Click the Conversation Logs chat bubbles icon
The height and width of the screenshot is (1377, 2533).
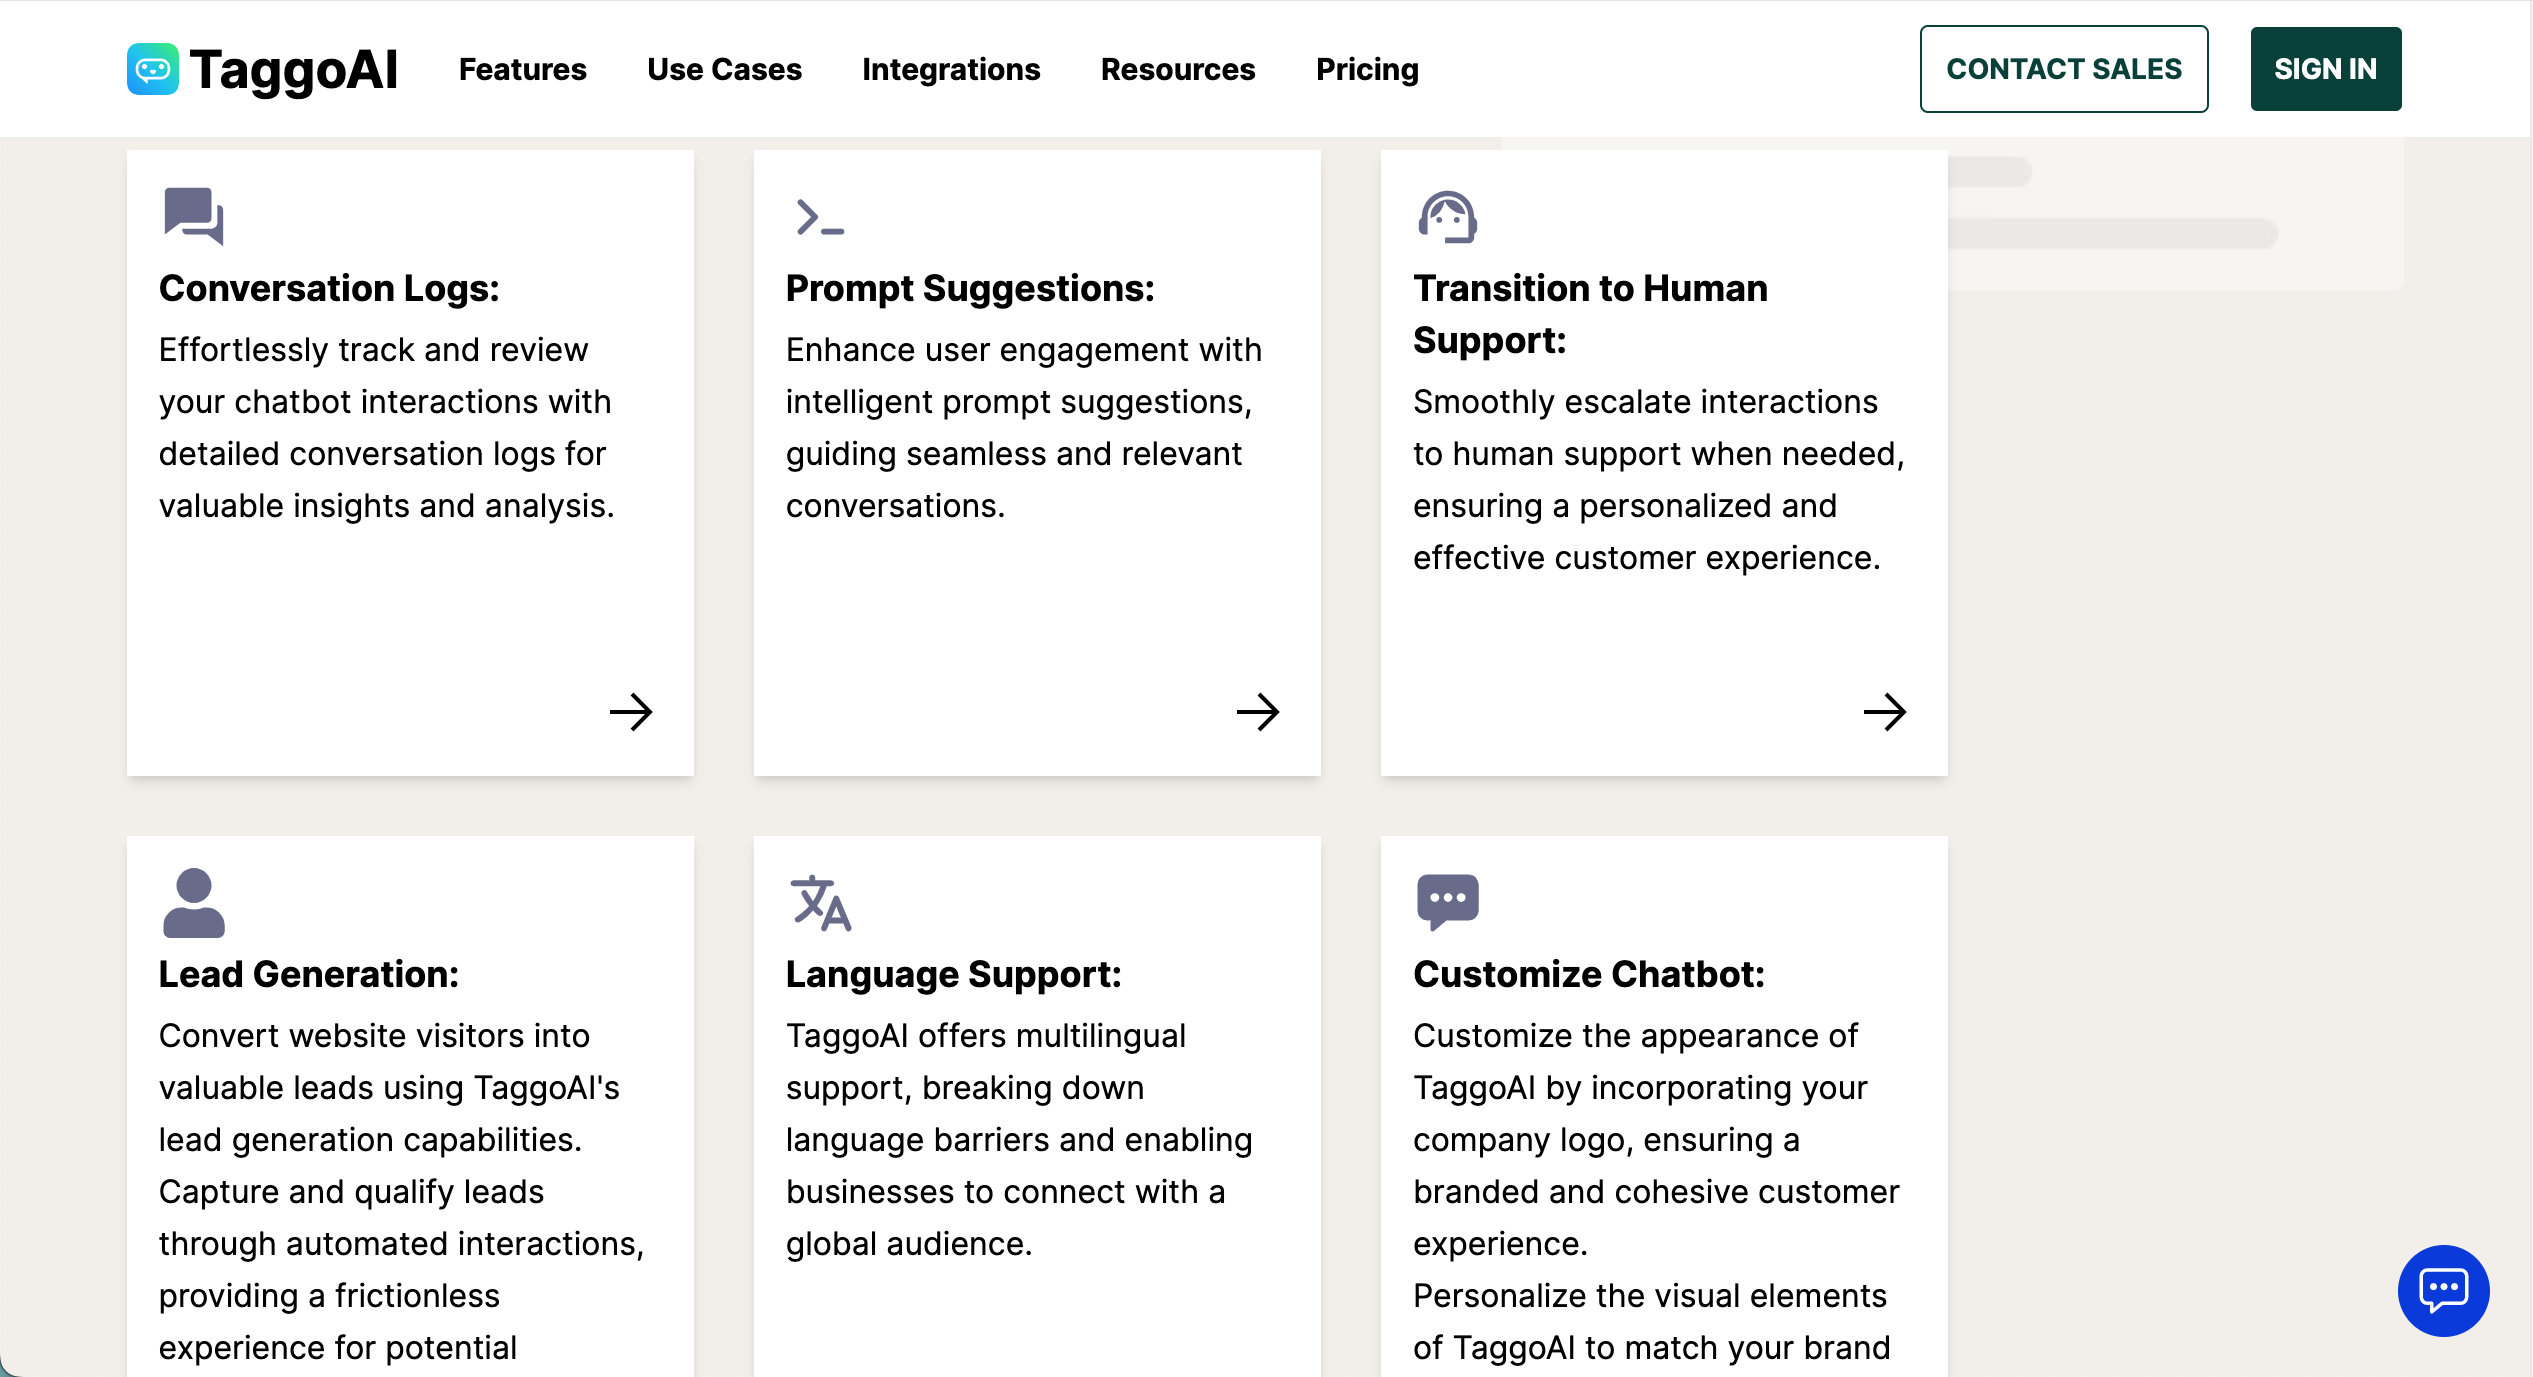point(194,215)
